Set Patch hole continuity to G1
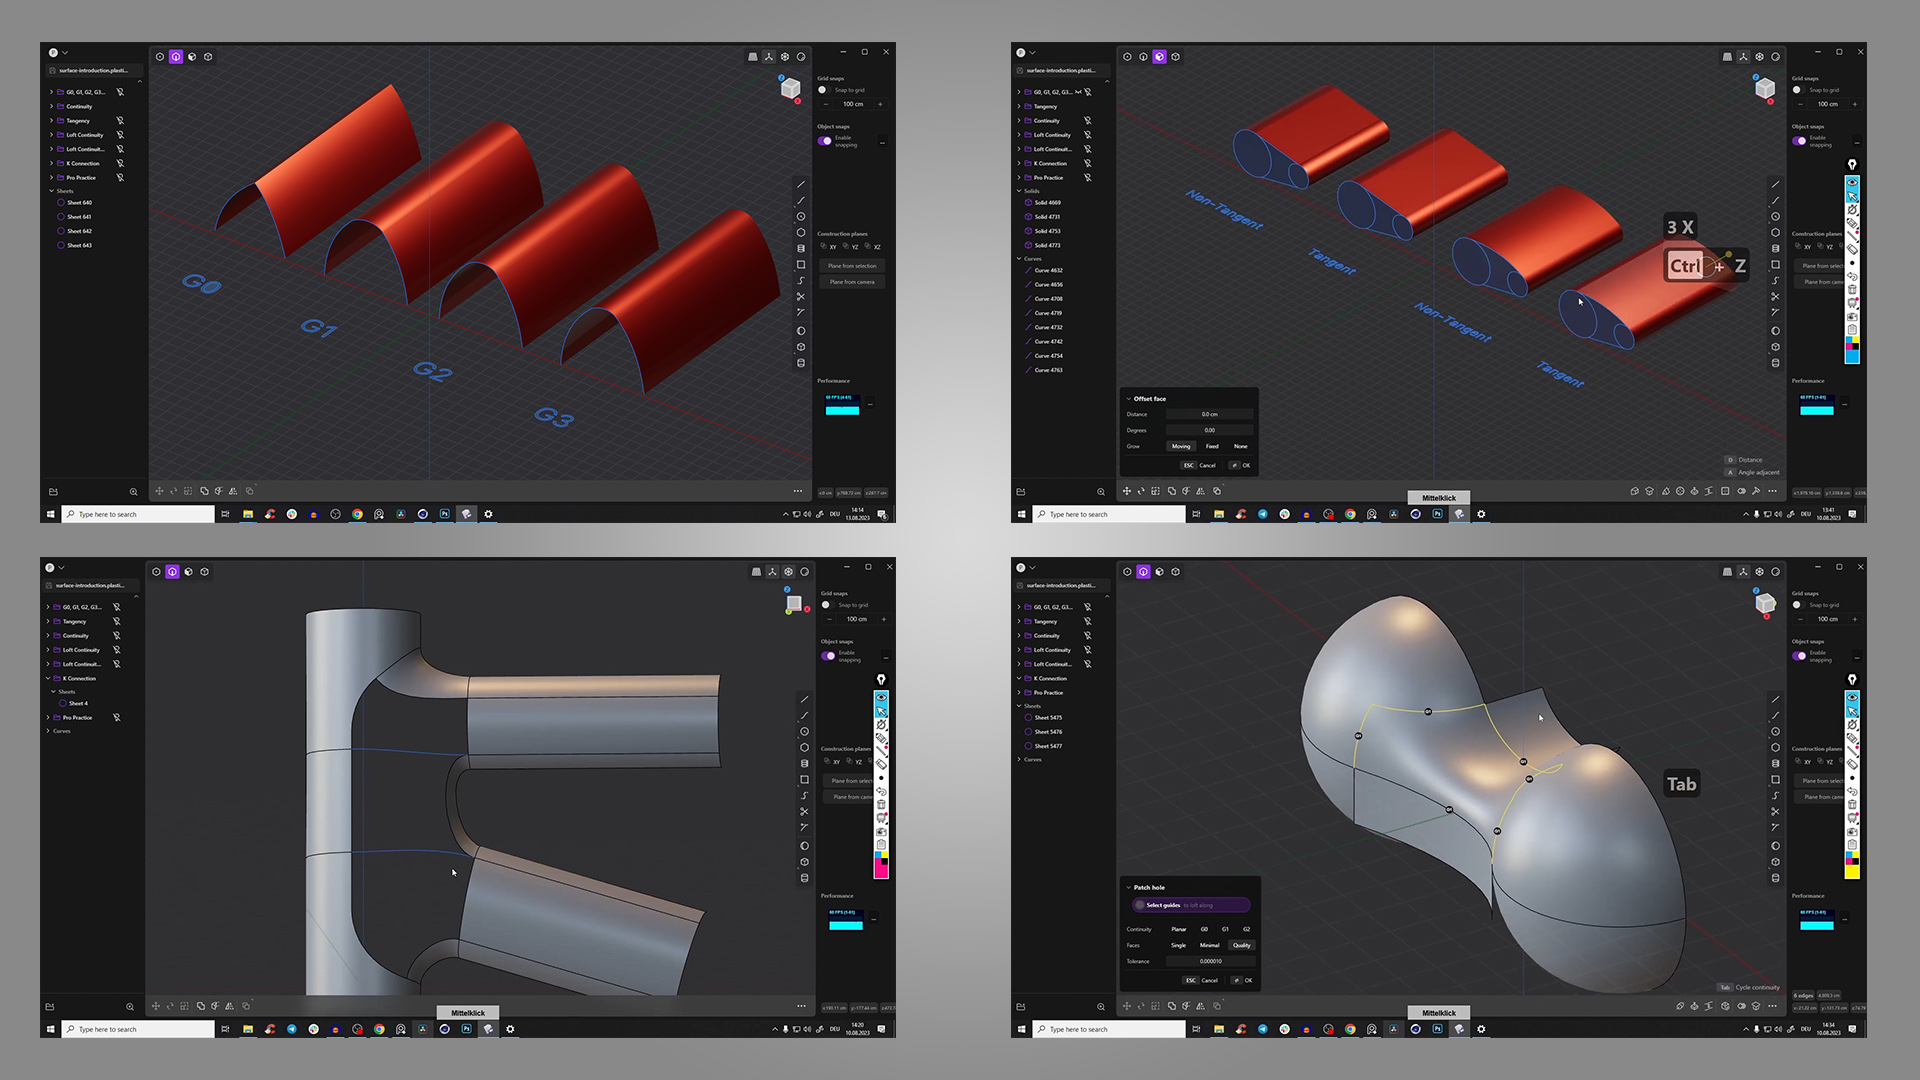The width and height of the screenshot is (1920, 1080). click(1225, 929)
